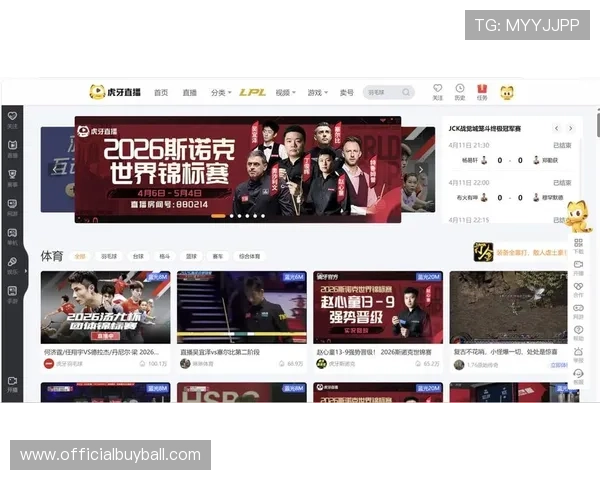Go to 首页 in top navigation

(x=161, y=92)
